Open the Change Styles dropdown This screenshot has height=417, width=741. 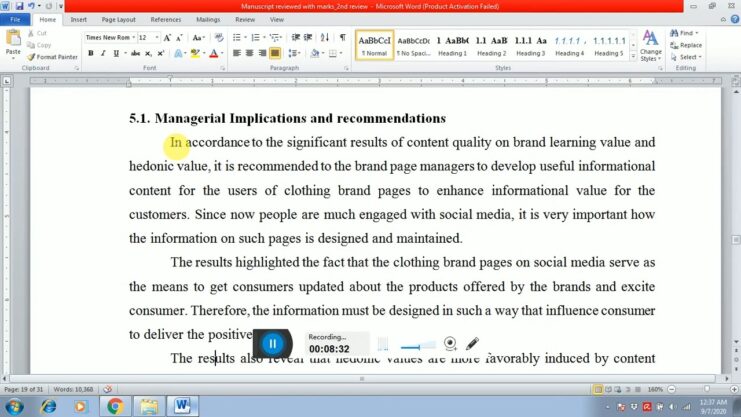651,45
